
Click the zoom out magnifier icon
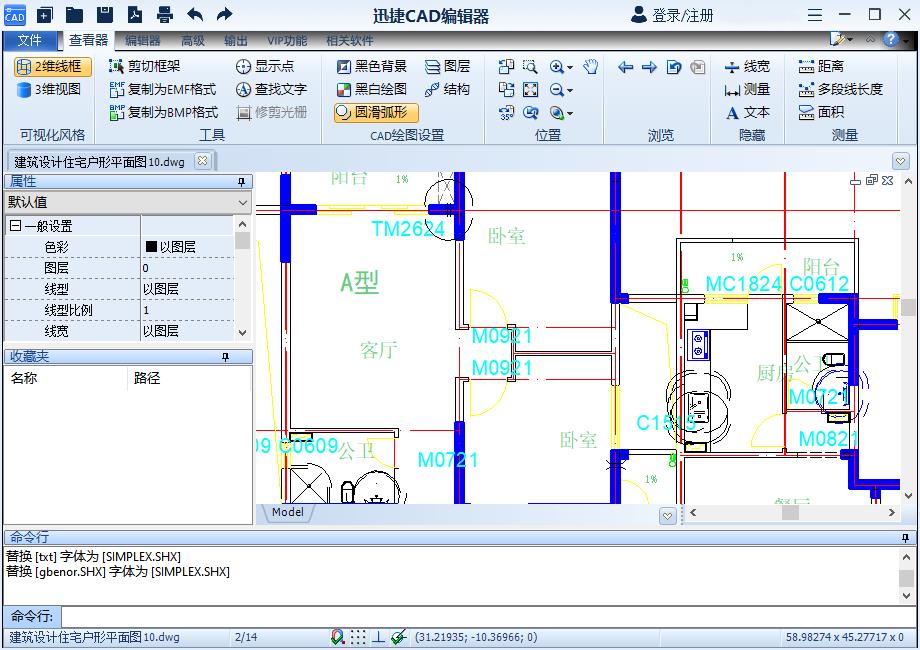point(556,89)
